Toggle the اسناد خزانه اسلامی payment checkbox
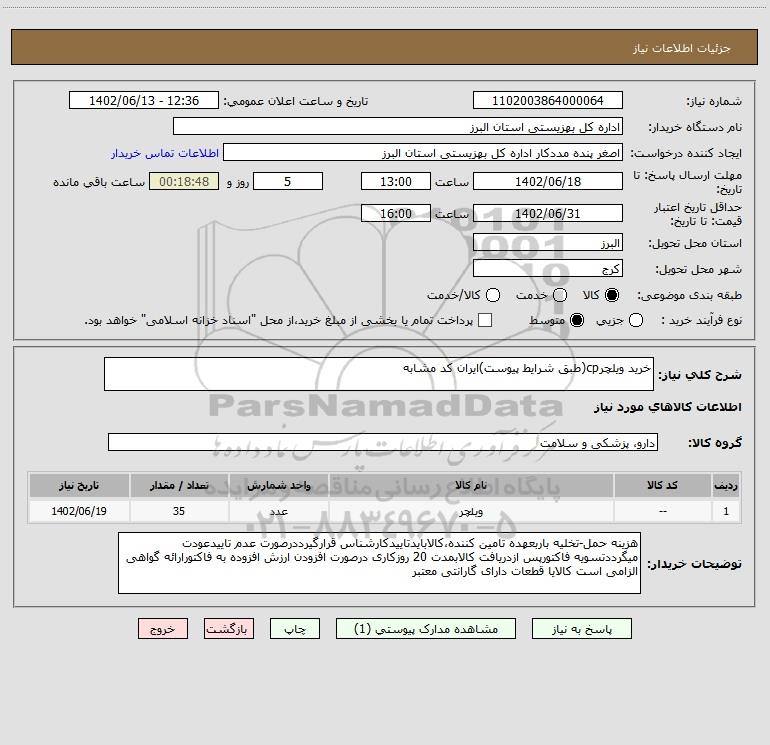Viewport: 770px width, 745px height. tap(485, 320)
